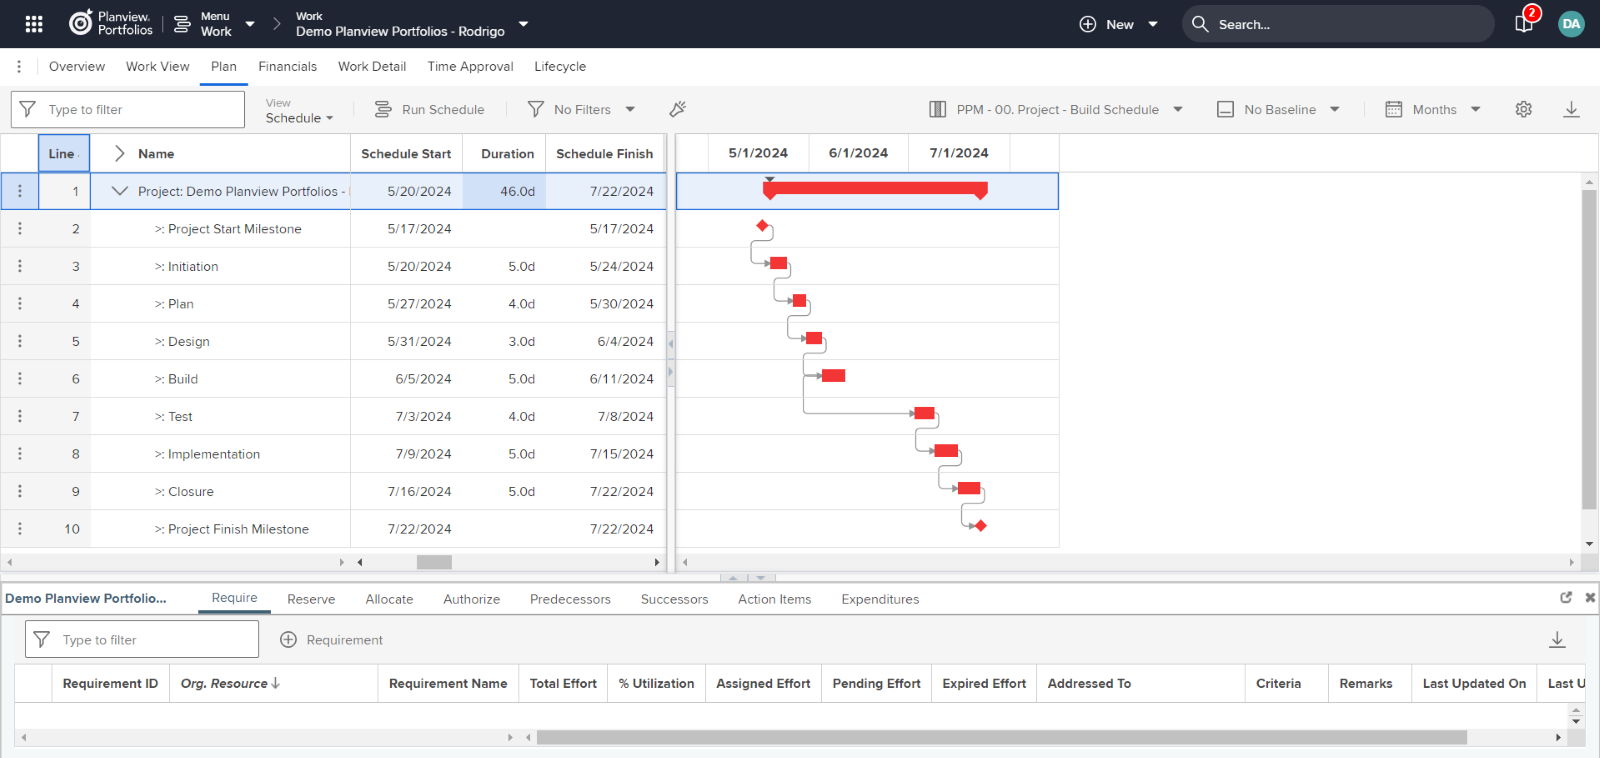The image size is (1600, 758).
Task: Open the Predecessors tab
Action: coord(570,599)
